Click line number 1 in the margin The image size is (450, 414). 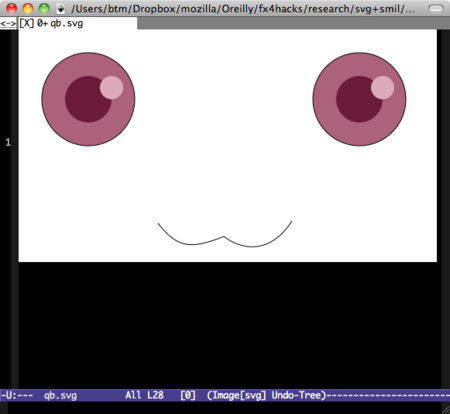8,143
